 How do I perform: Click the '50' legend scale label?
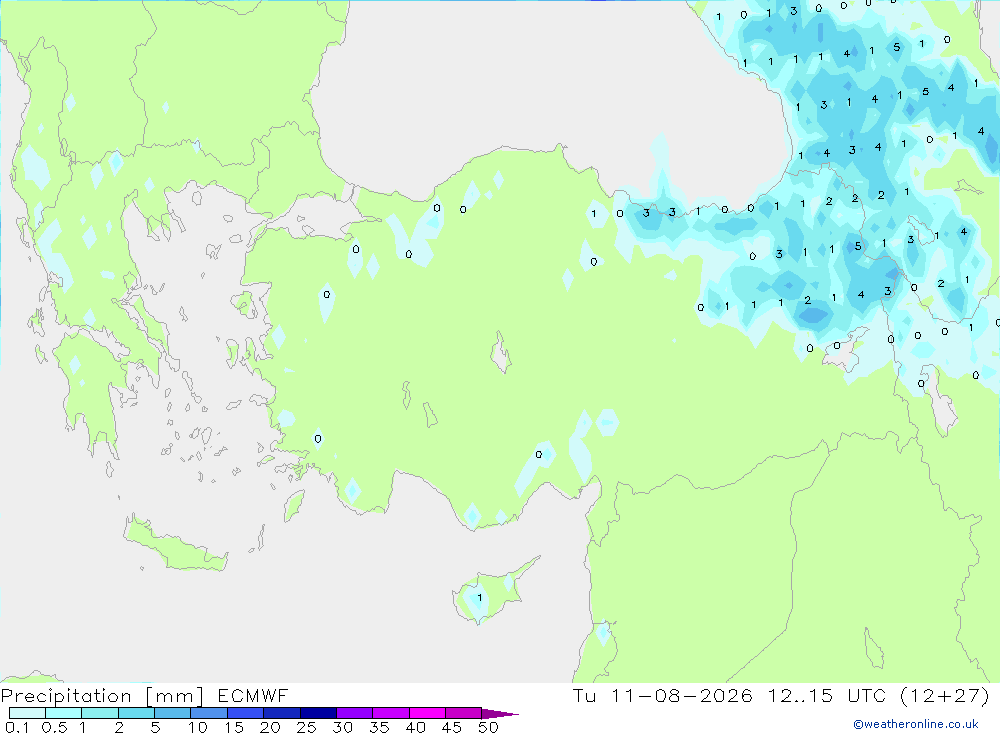[x=488, y=727]
